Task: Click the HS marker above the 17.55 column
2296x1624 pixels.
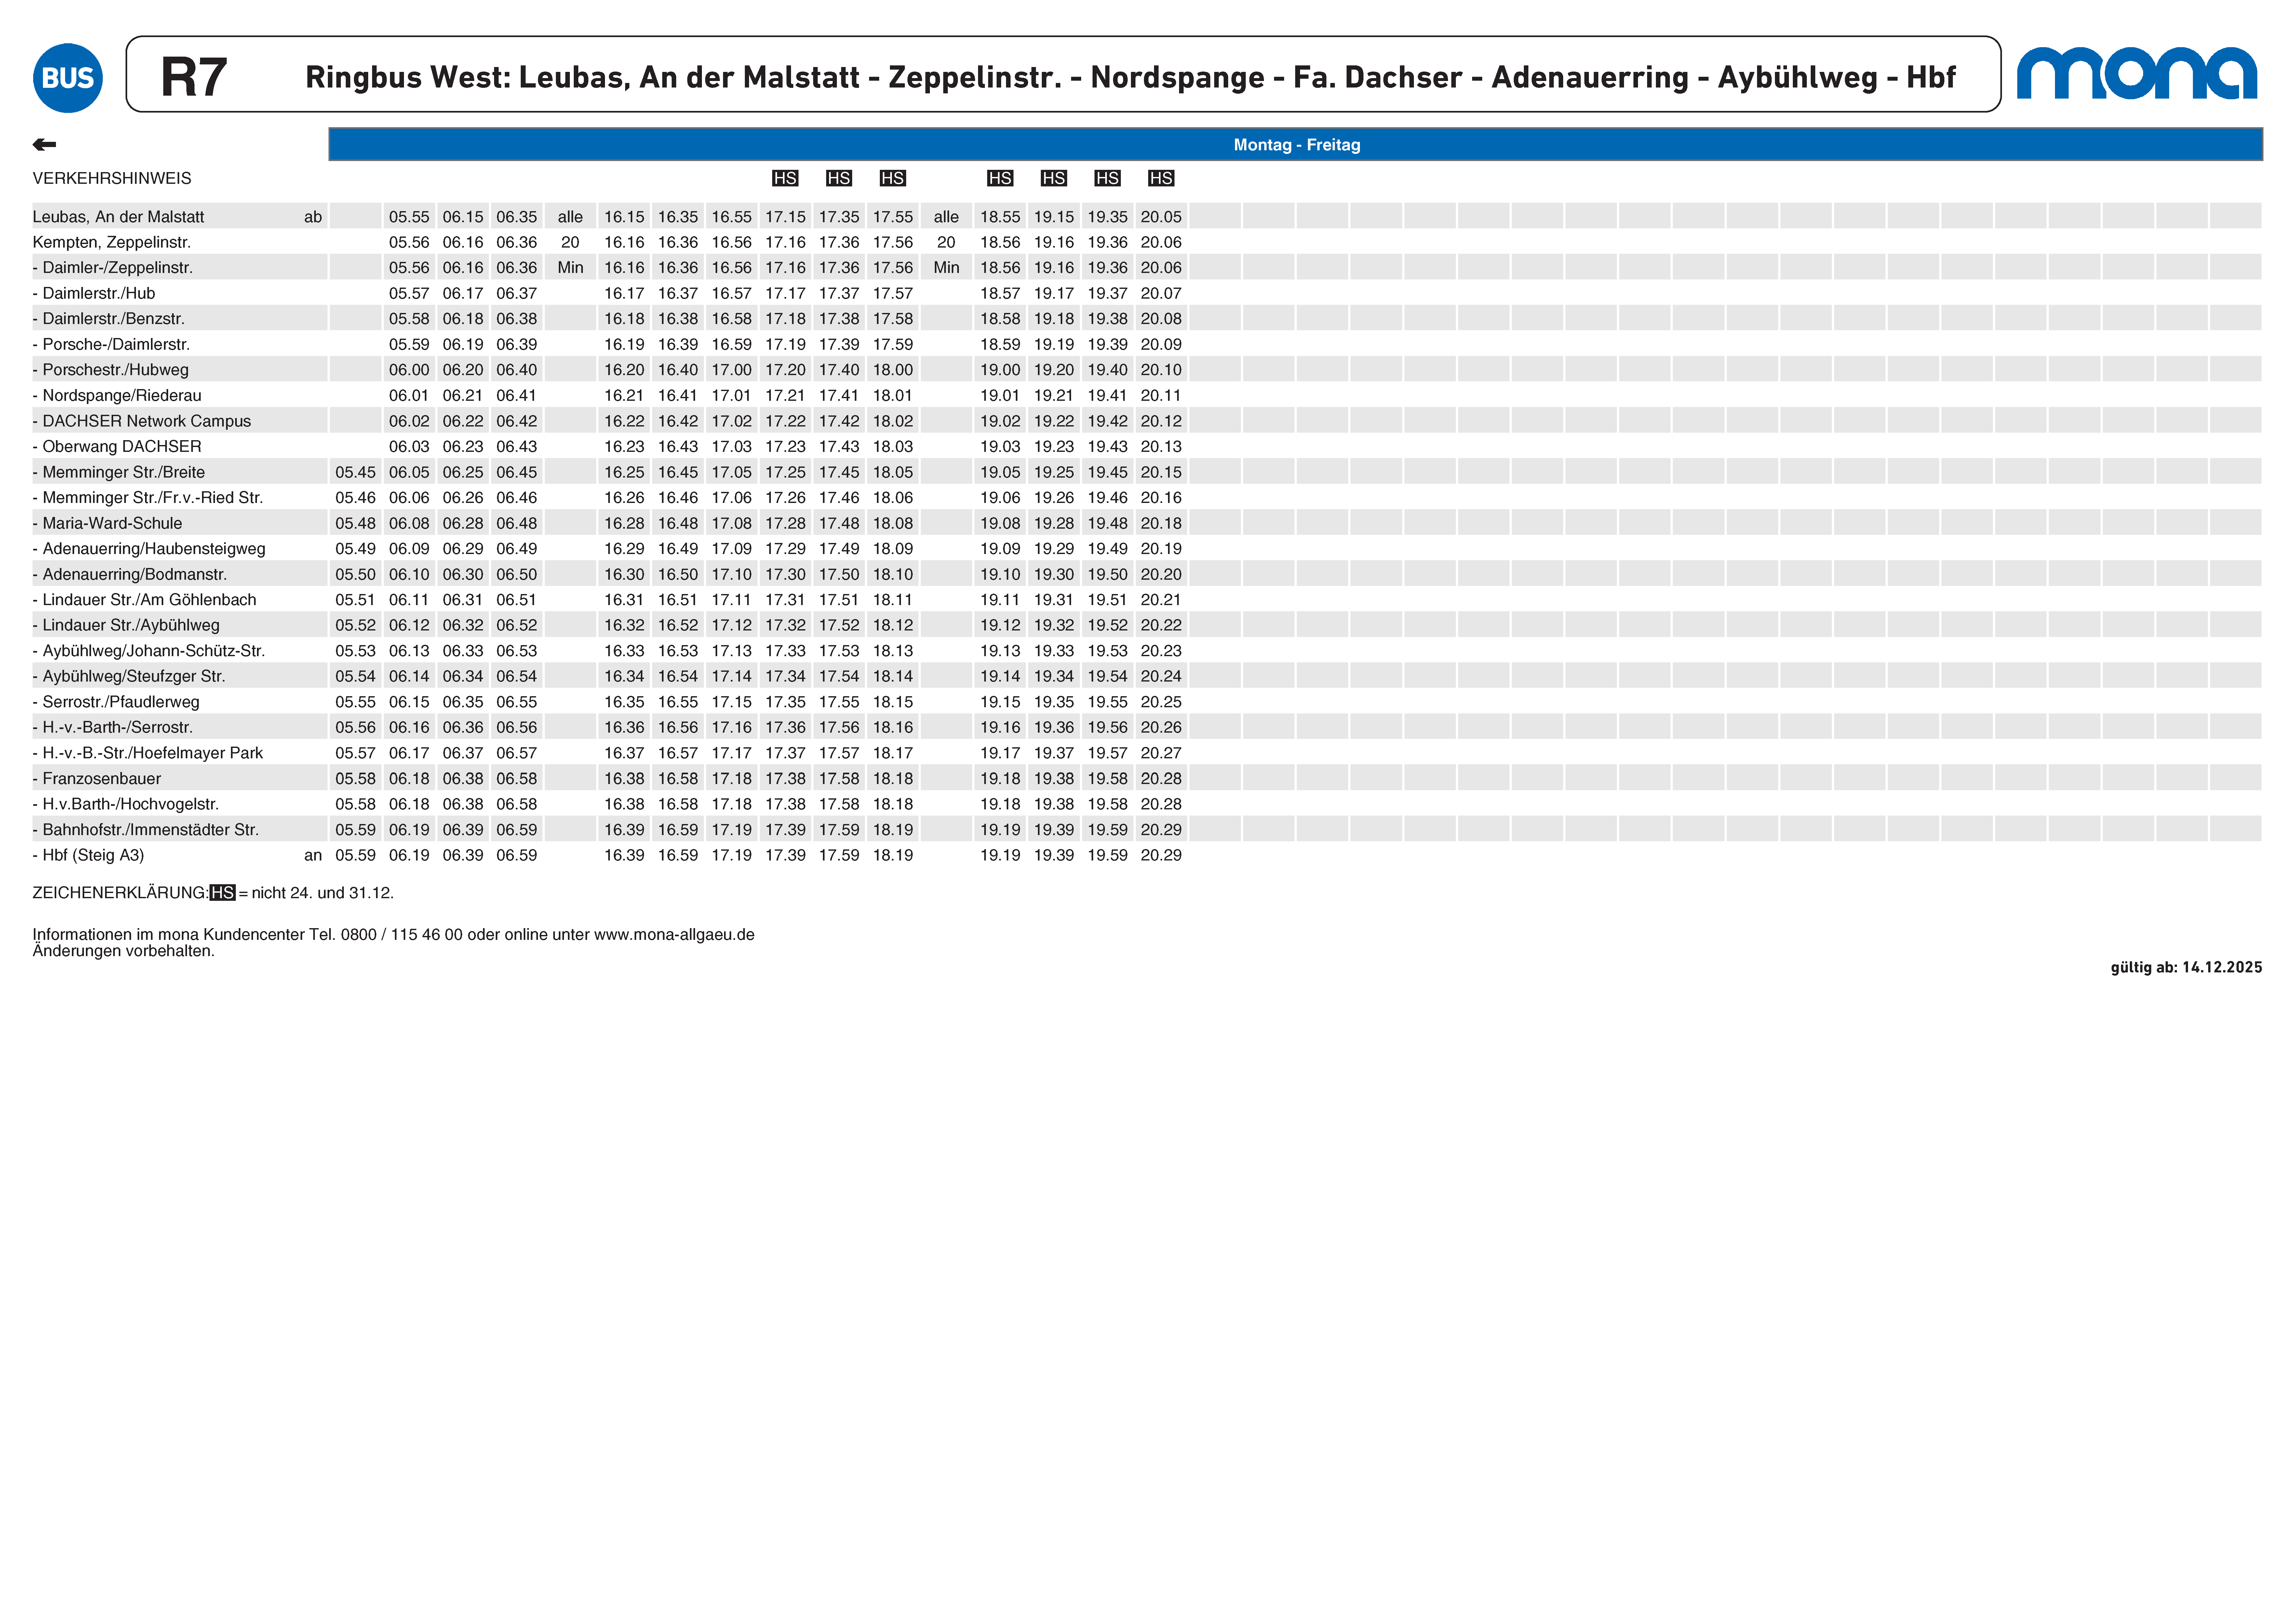Action: 893,178
